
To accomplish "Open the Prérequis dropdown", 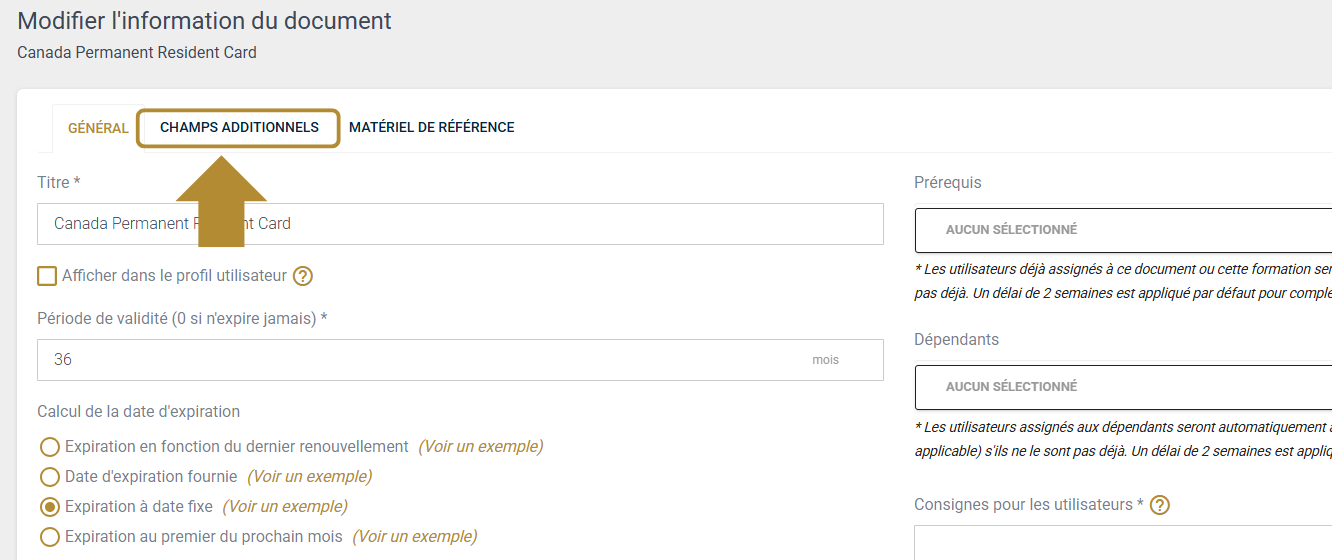I will (1122, 230).
